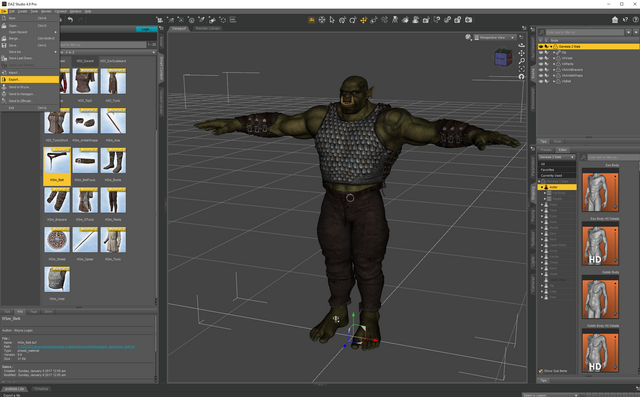
Task: Open the Save As submenu
Action: point(29,52)
